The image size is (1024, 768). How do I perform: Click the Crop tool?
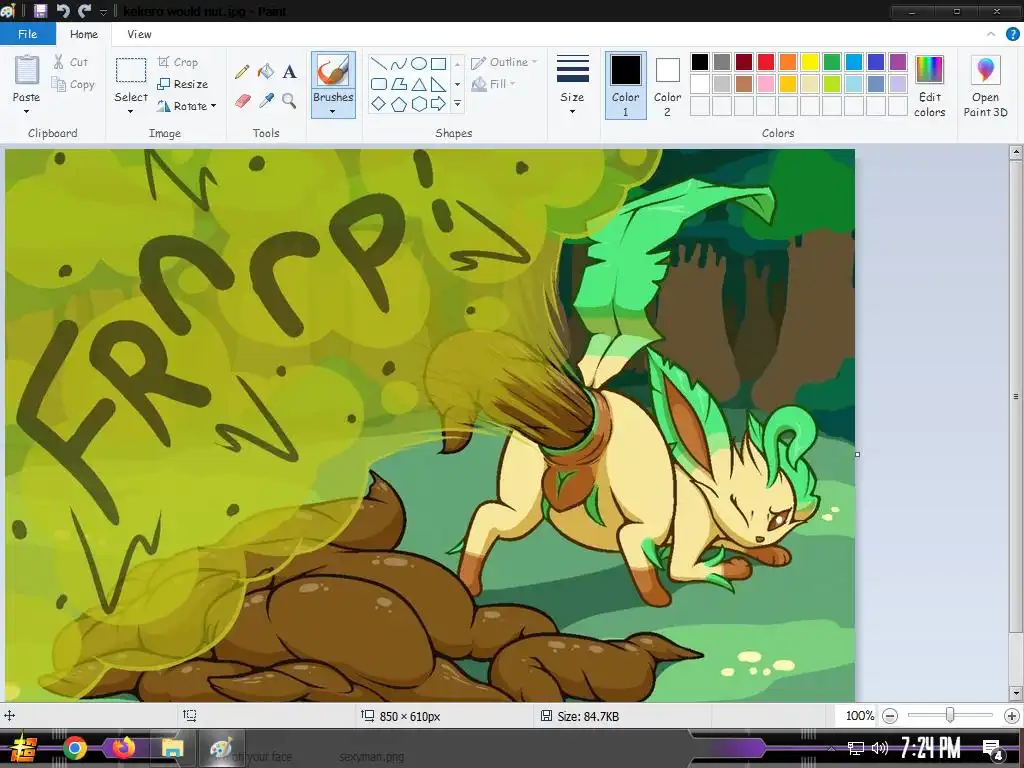178,62
